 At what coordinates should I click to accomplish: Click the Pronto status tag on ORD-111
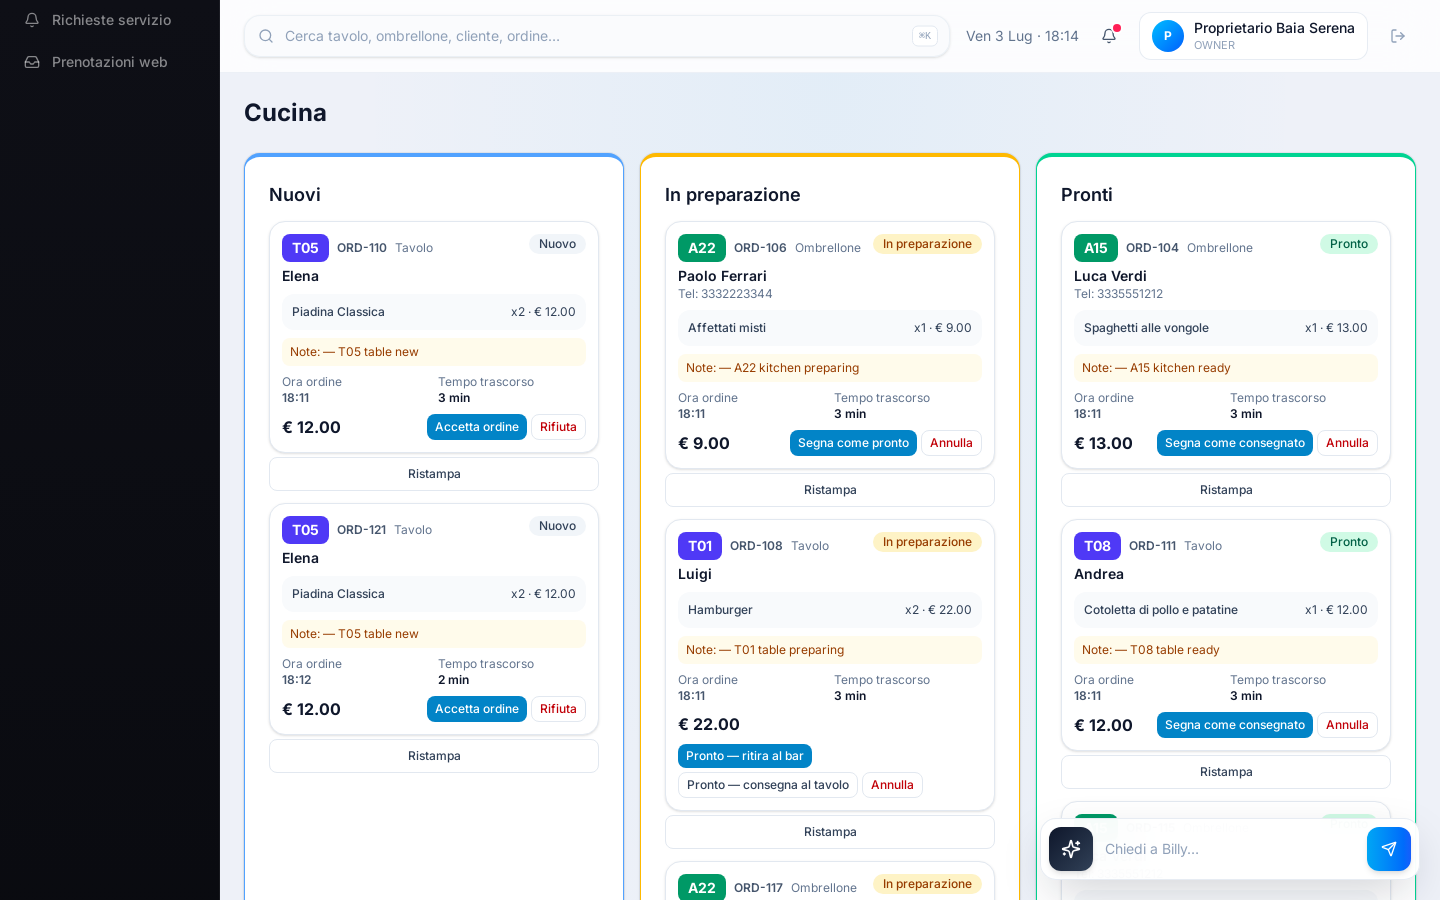[x=1349, y=542]
